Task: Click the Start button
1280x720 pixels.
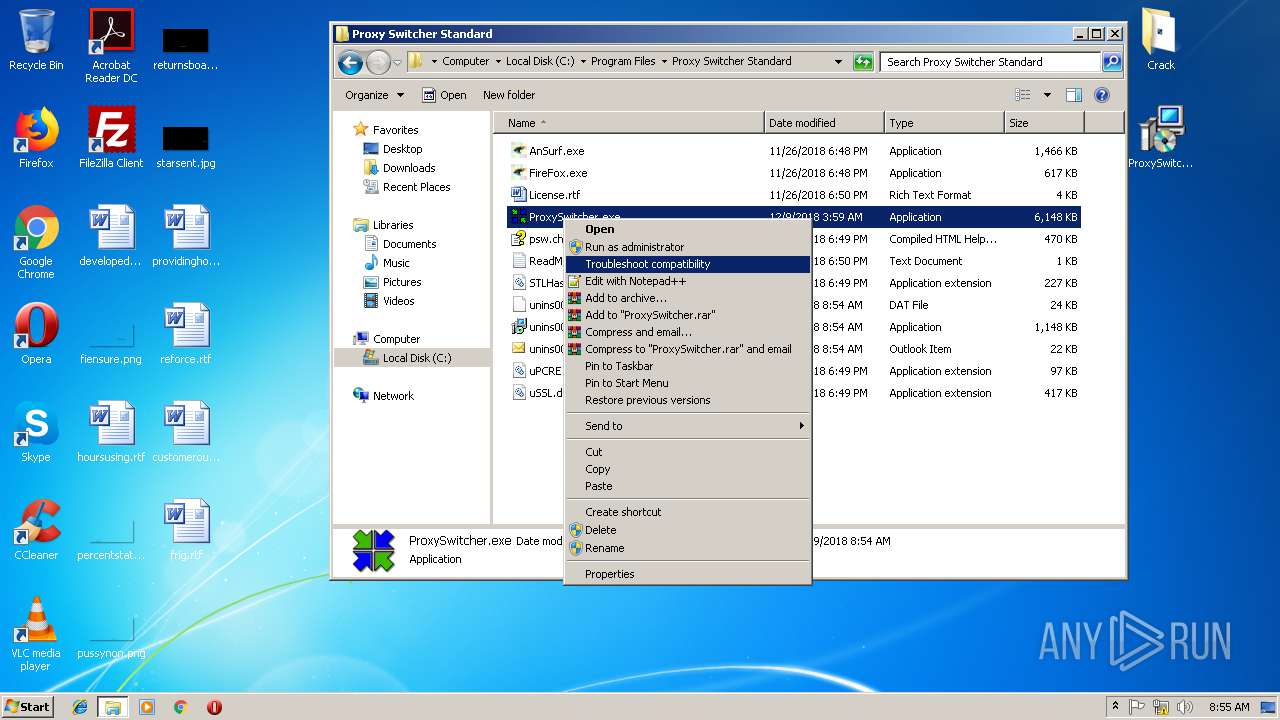Action: (28, 706)
